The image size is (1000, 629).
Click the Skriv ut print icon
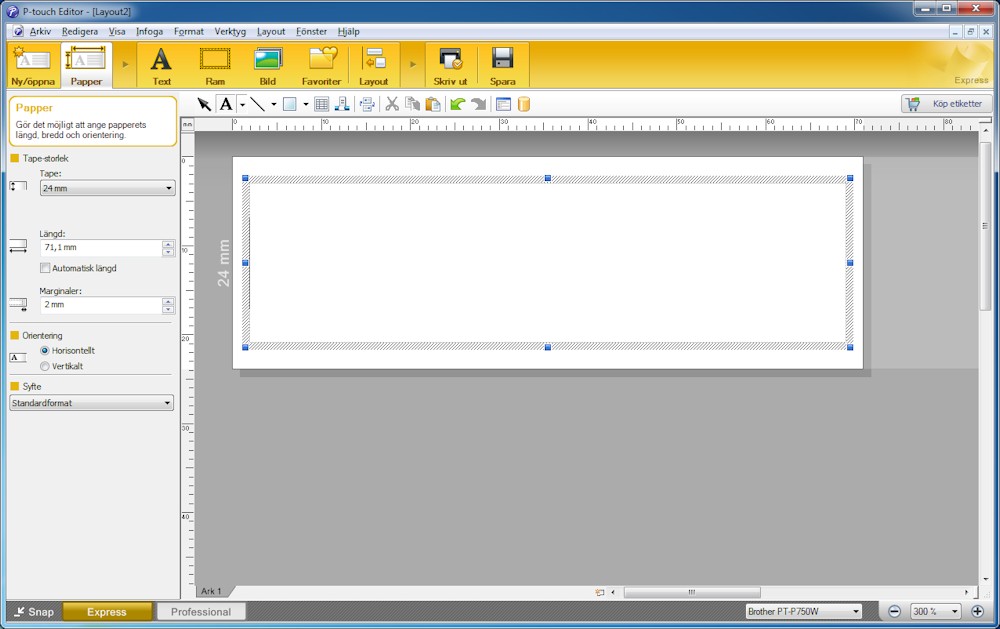pos(450,65)
